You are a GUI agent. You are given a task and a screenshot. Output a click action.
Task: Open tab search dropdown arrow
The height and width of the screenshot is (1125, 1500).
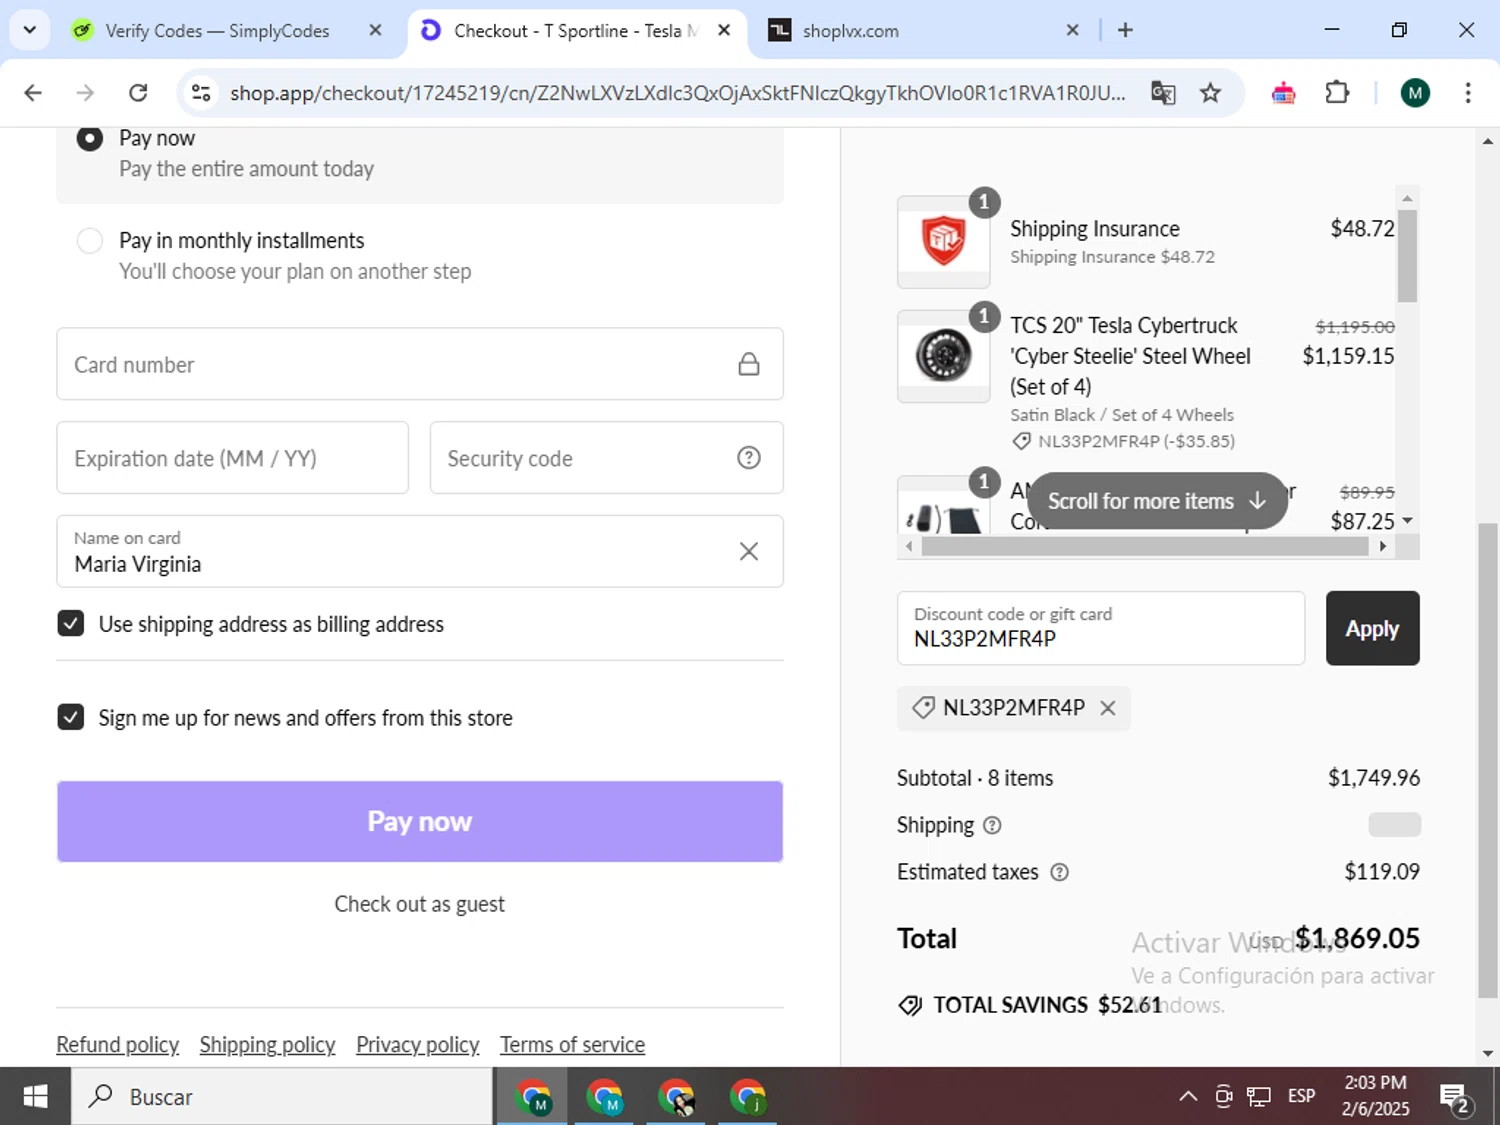tap(29, 30)
